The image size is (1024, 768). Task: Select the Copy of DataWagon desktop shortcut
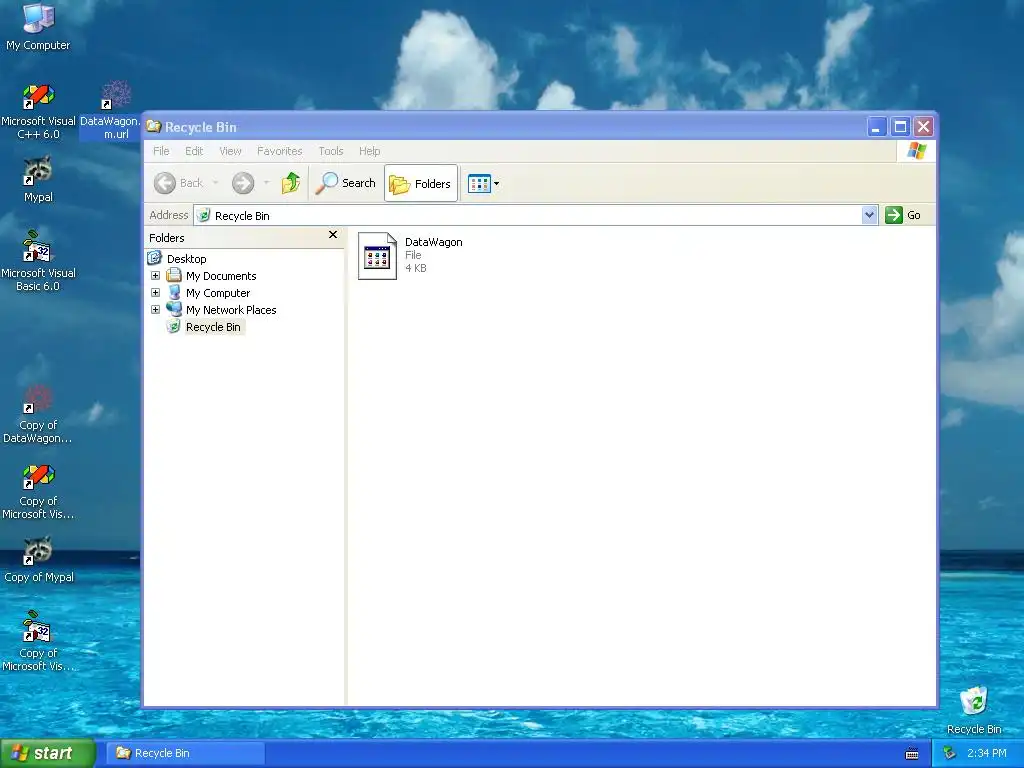[x=38, y=415]
